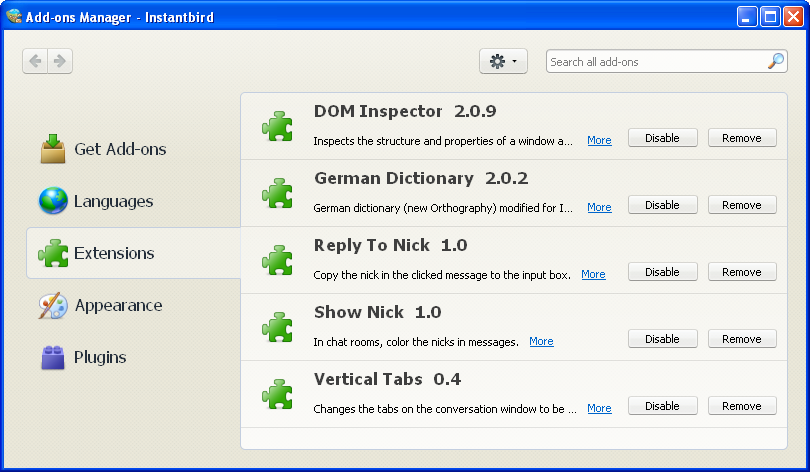Remove the Show Nick extension
This screenshot has width=810, height=472.
742,339
